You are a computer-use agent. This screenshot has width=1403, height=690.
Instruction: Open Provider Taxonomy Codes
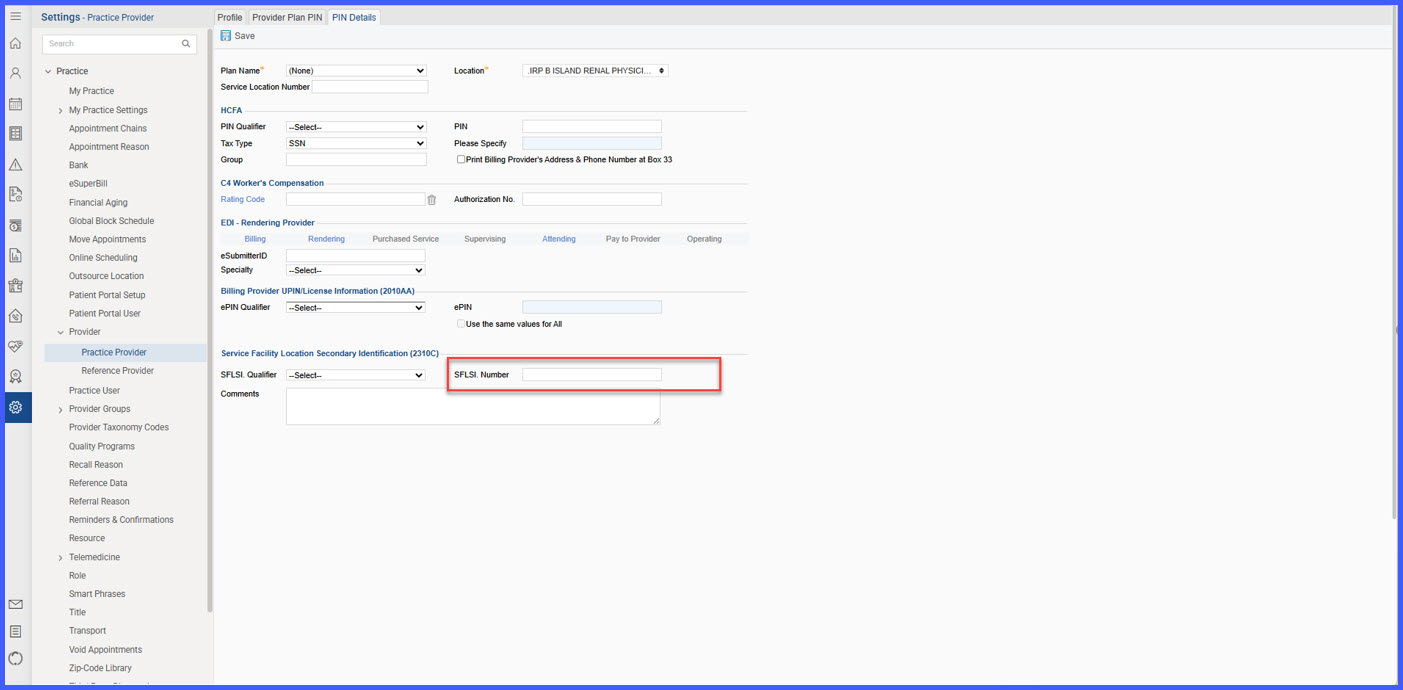point(119,427)
